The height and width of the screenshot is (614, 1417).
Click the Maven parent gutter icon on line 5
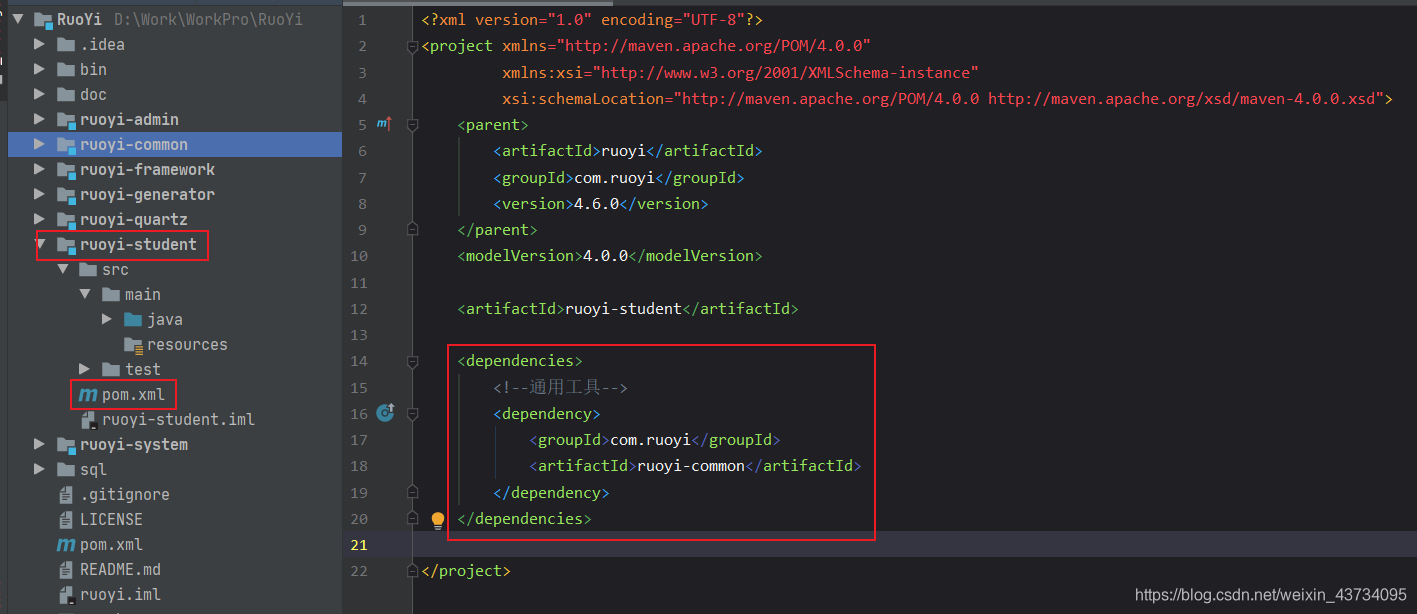384,124
